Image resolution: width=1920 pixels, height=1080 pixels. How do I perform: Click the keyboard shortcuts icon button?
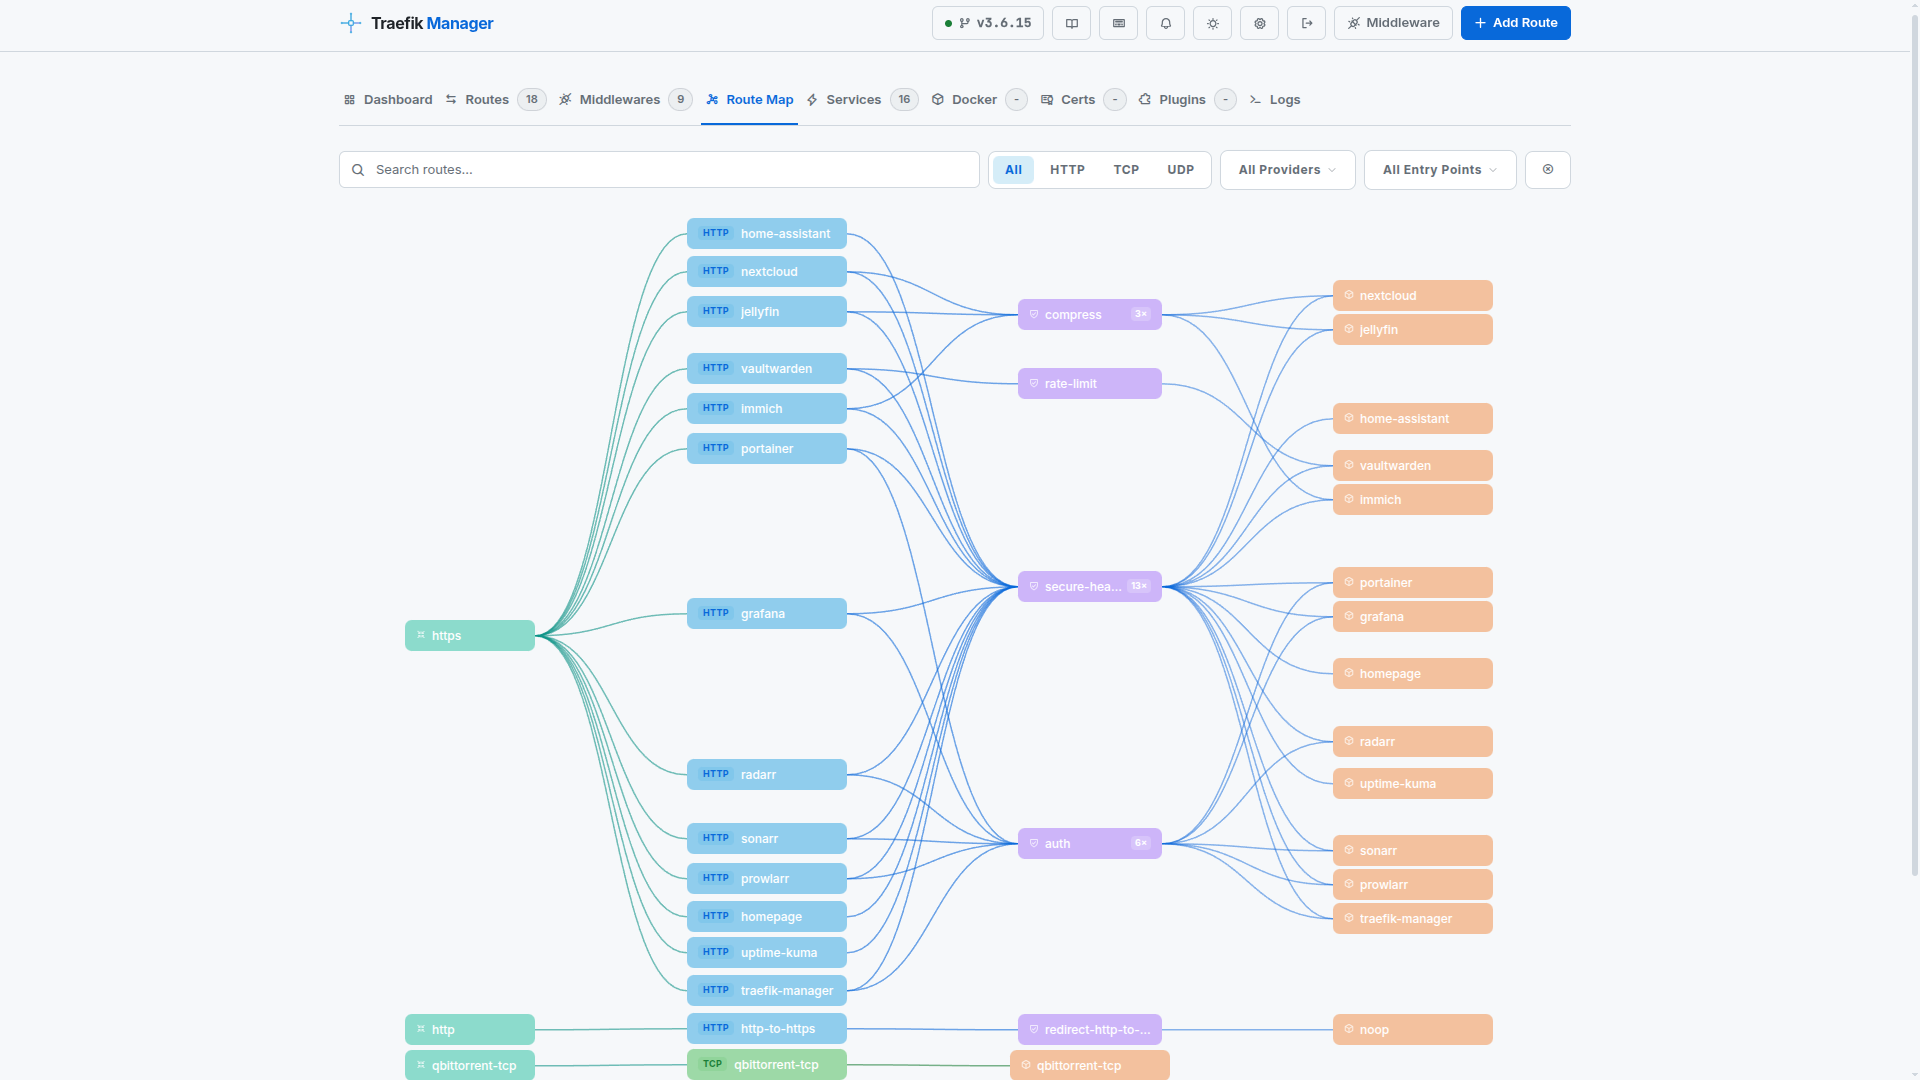coord(1119,23)
